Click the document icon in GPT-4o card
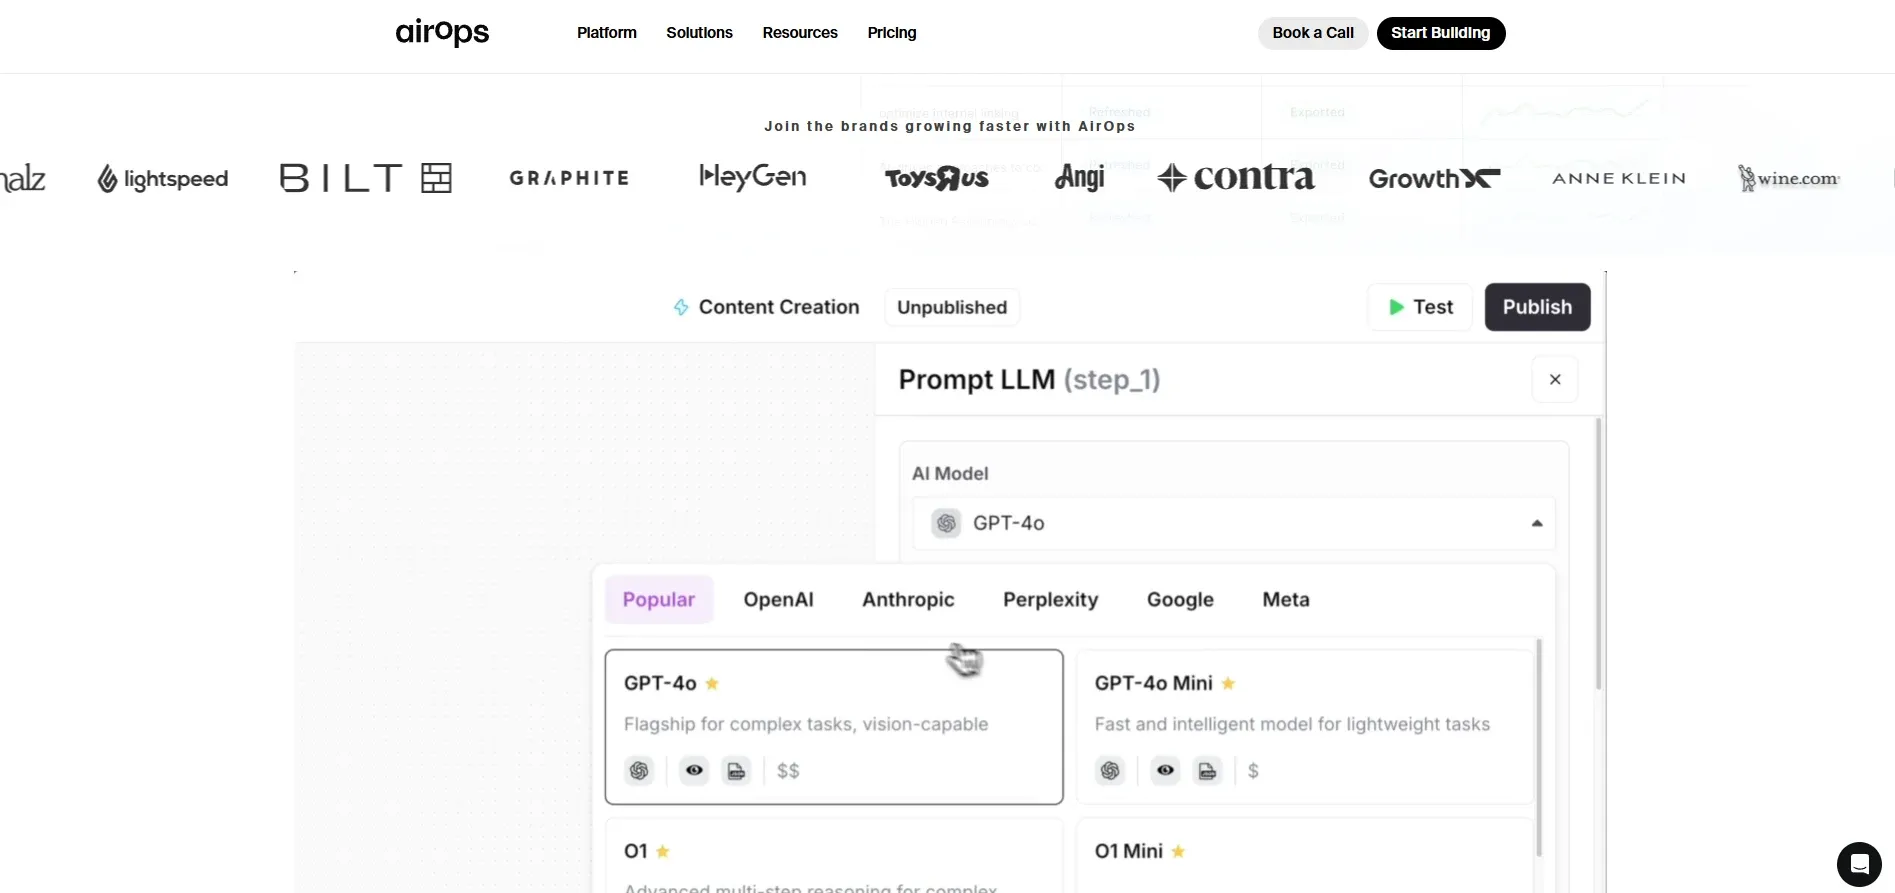 pyautogui.click(x=736, y=771)
